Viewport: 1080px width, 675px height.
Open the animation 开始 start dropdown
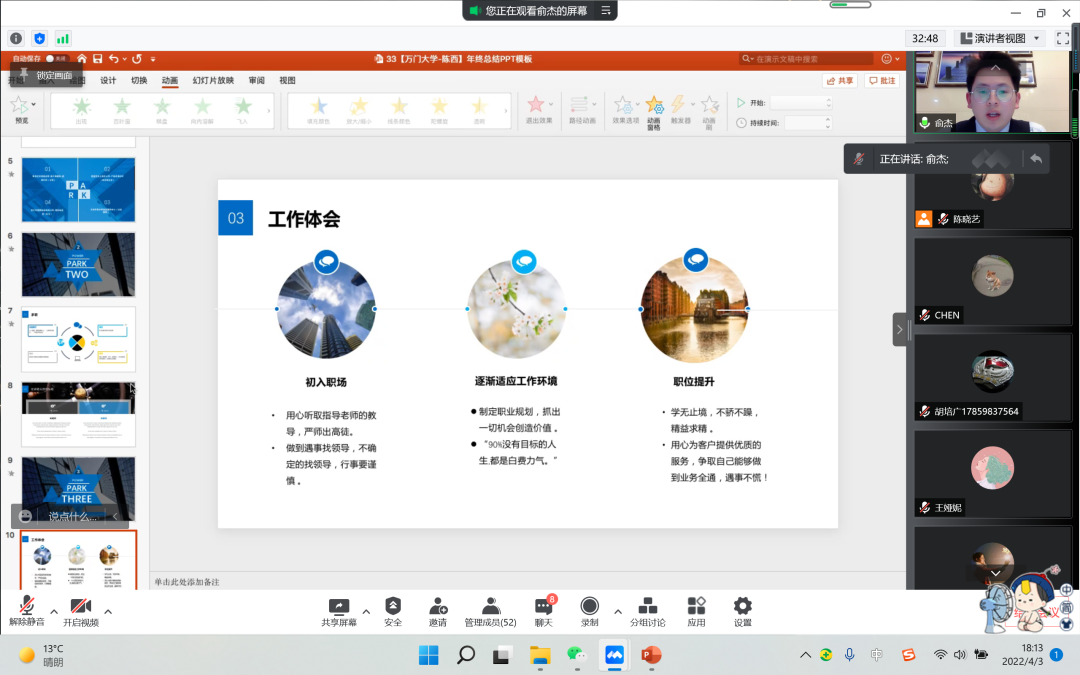point(828,101)
